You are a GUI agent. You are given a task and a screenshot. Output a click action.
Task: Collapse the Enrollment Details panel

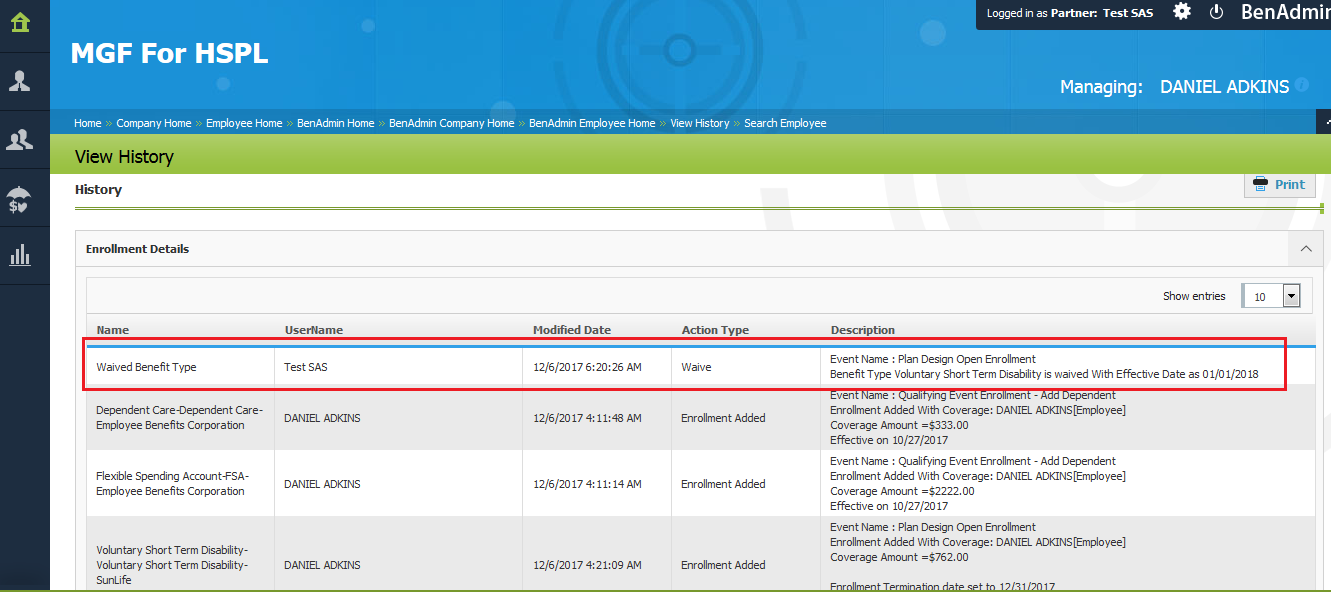click(1305, 249)
